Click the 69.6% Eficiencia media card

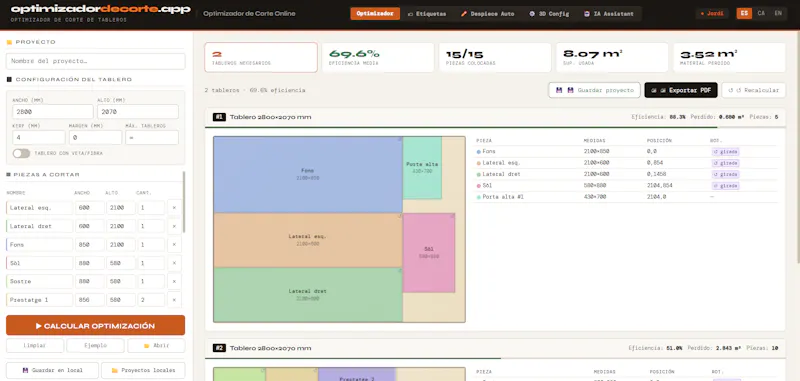coord(378,57)
